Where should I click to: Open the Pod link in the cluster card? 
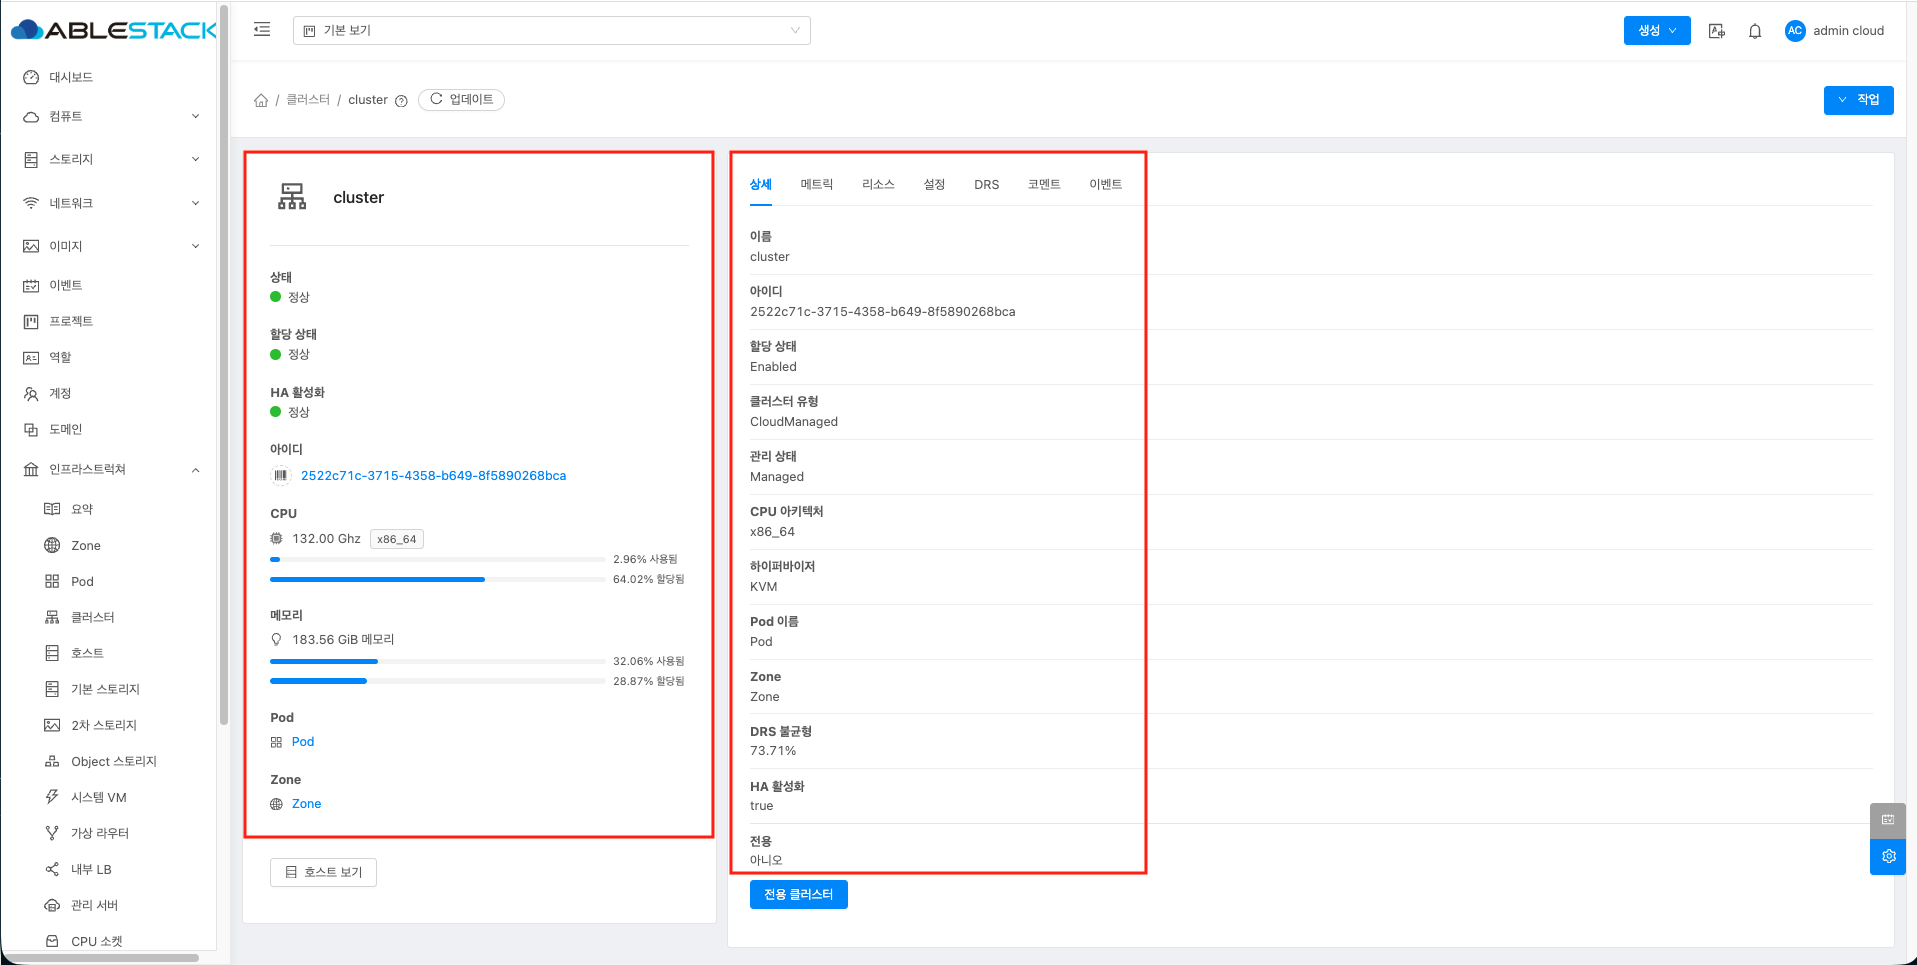303,742
